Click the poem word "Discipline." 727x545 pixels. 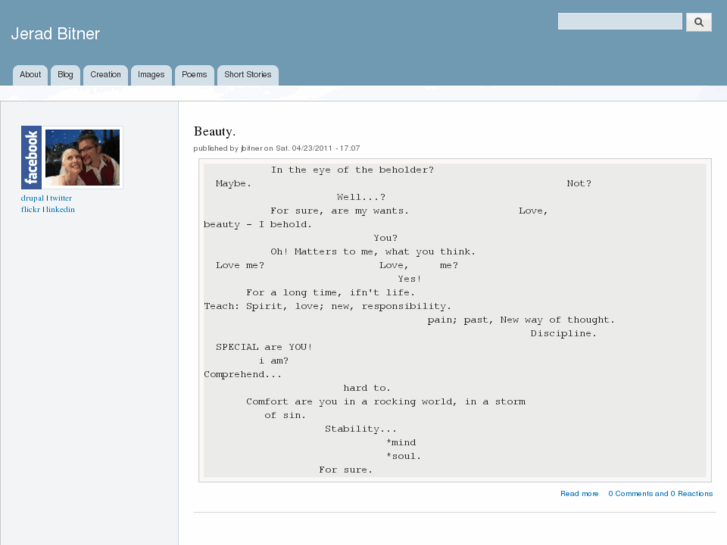click(563, 333)
